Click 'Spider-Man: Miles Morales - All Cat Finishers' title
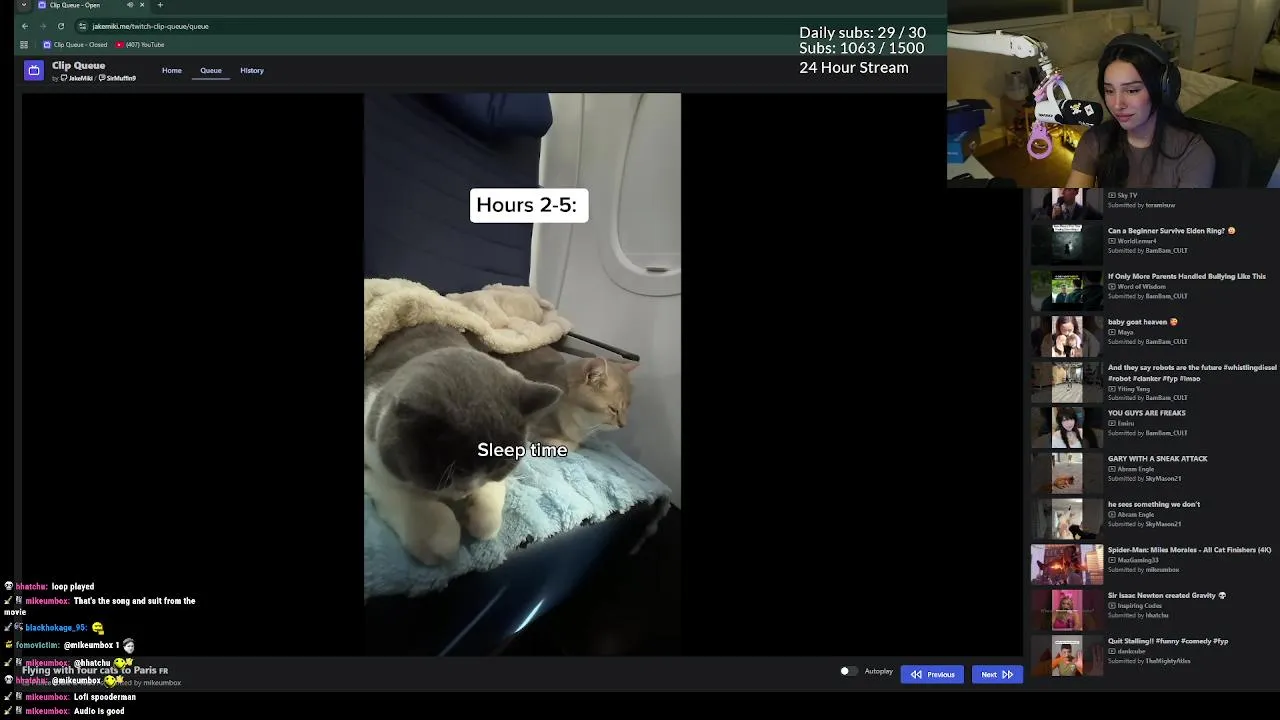 point(1190,550)
